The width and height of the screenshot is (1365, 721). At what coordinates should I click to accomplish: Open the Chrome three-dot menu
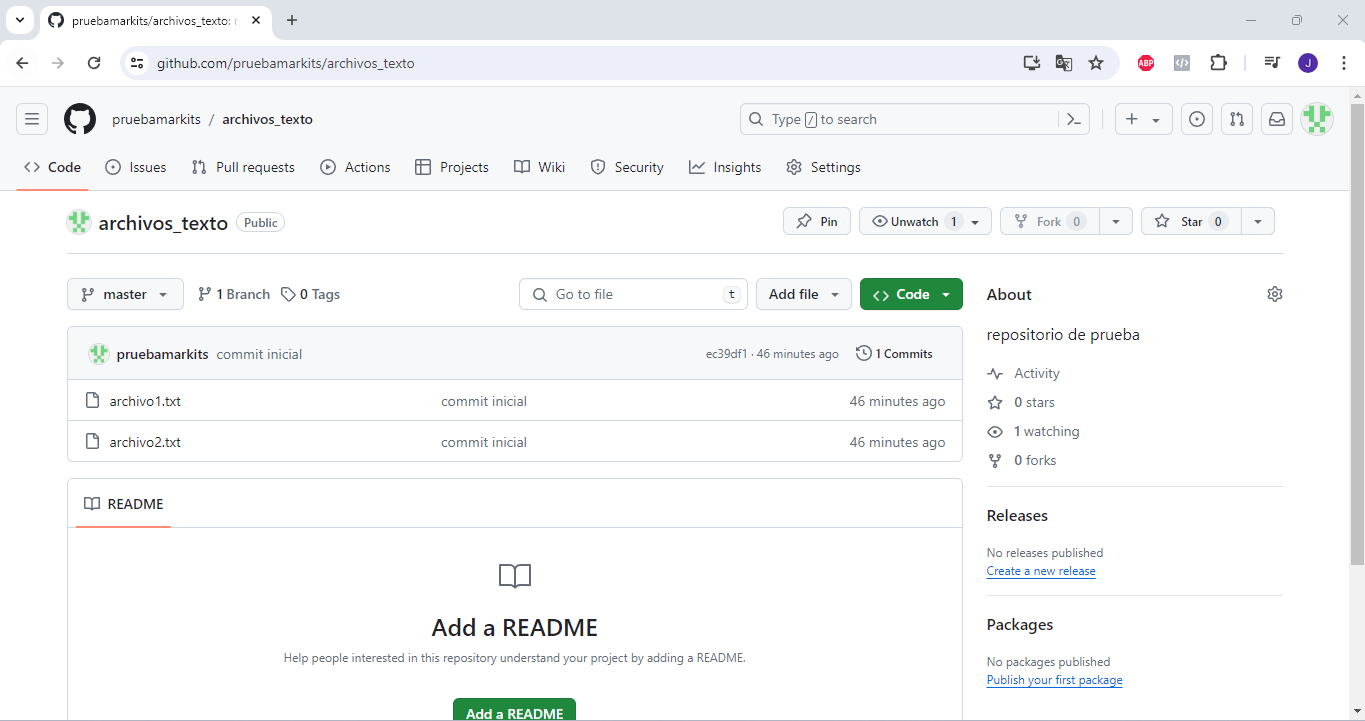tap(1344, 63)
